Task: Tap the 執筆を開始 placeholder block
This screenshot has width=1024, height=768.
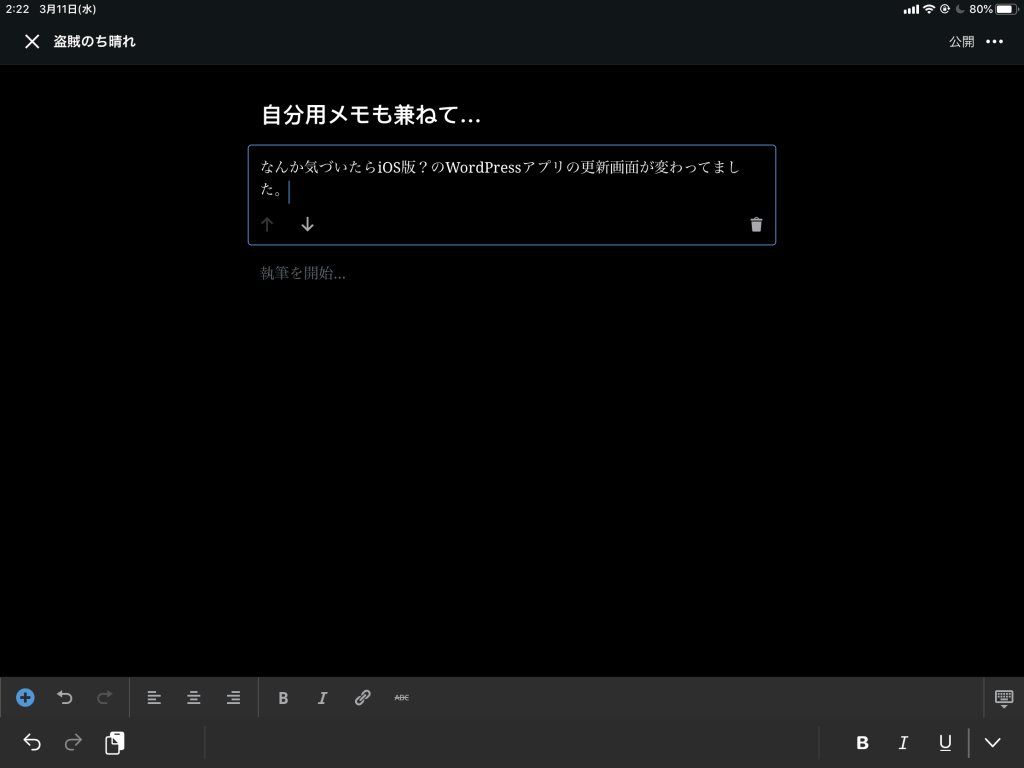Action: pyautogui.click(x=304, y=273)
